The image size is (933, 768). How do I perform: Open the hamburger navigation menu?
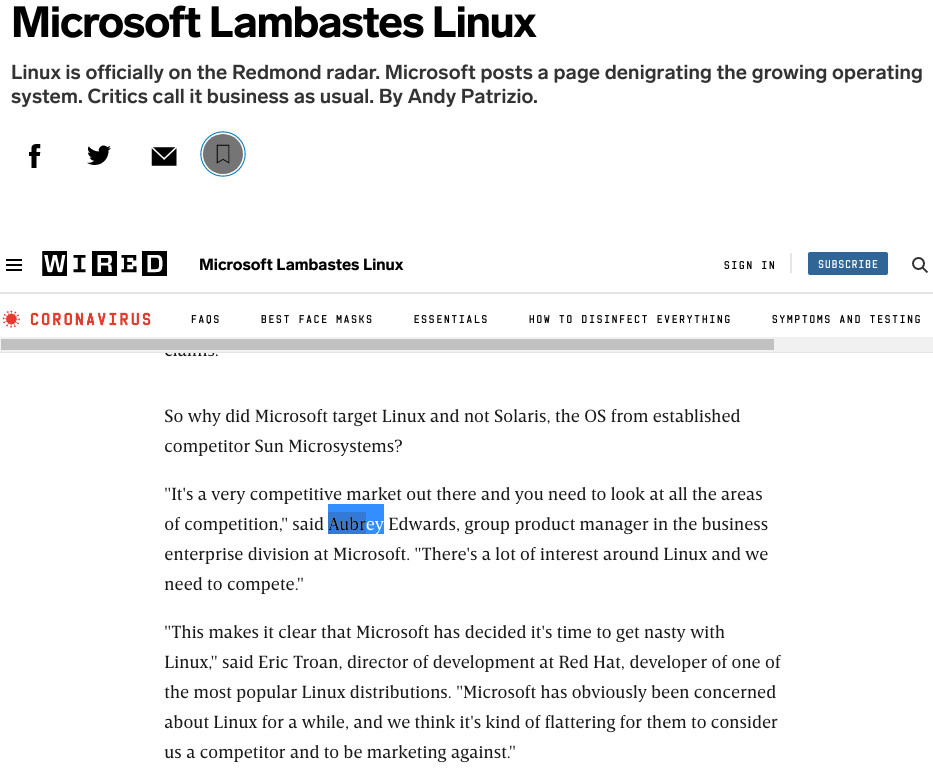14,265
